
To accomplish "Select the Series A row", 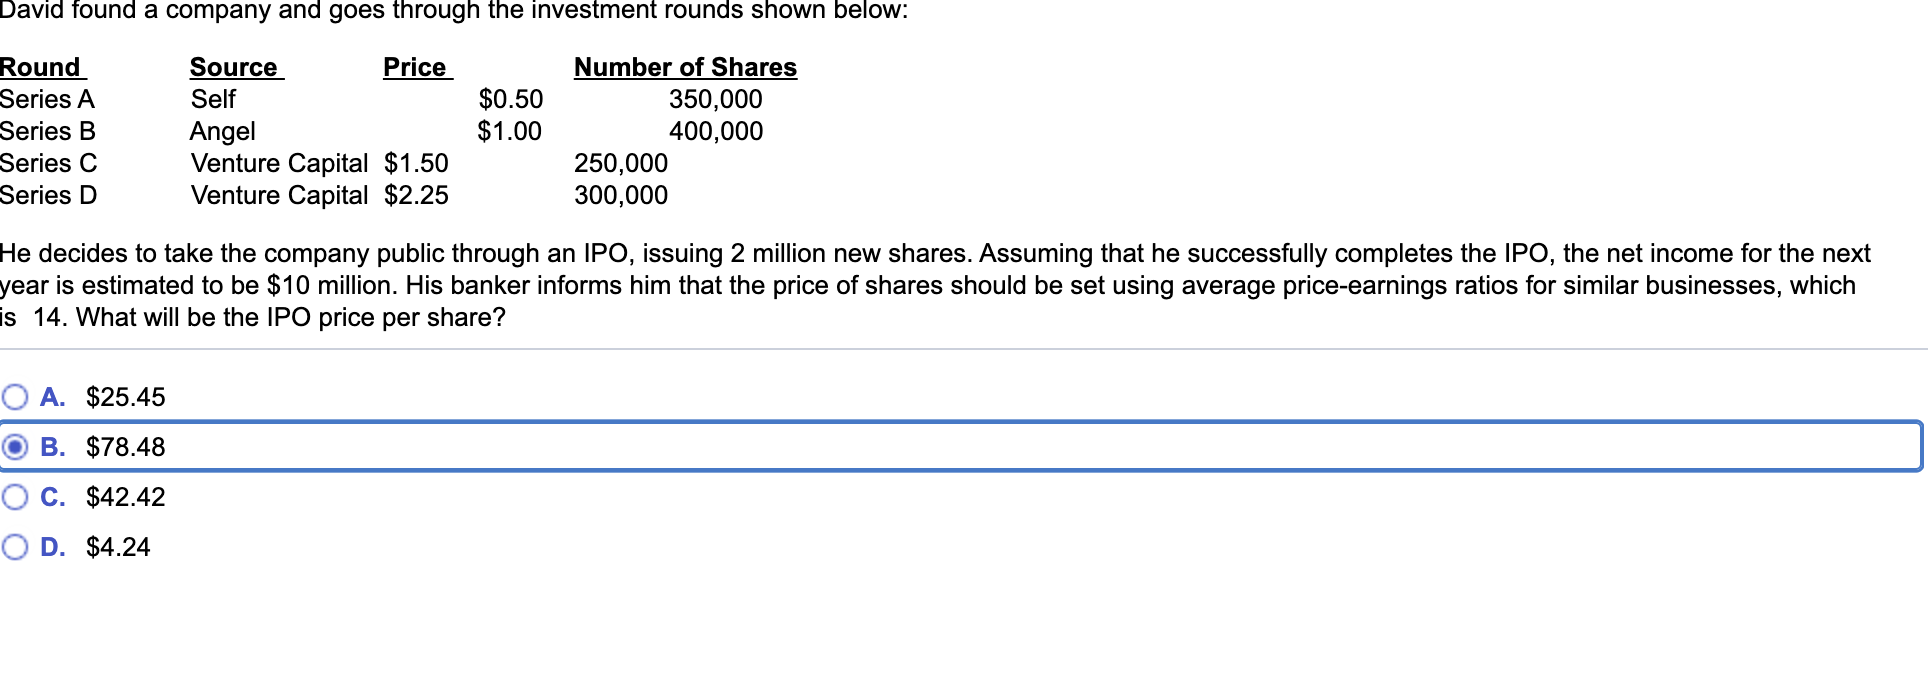I will click(x=47, y=99).
